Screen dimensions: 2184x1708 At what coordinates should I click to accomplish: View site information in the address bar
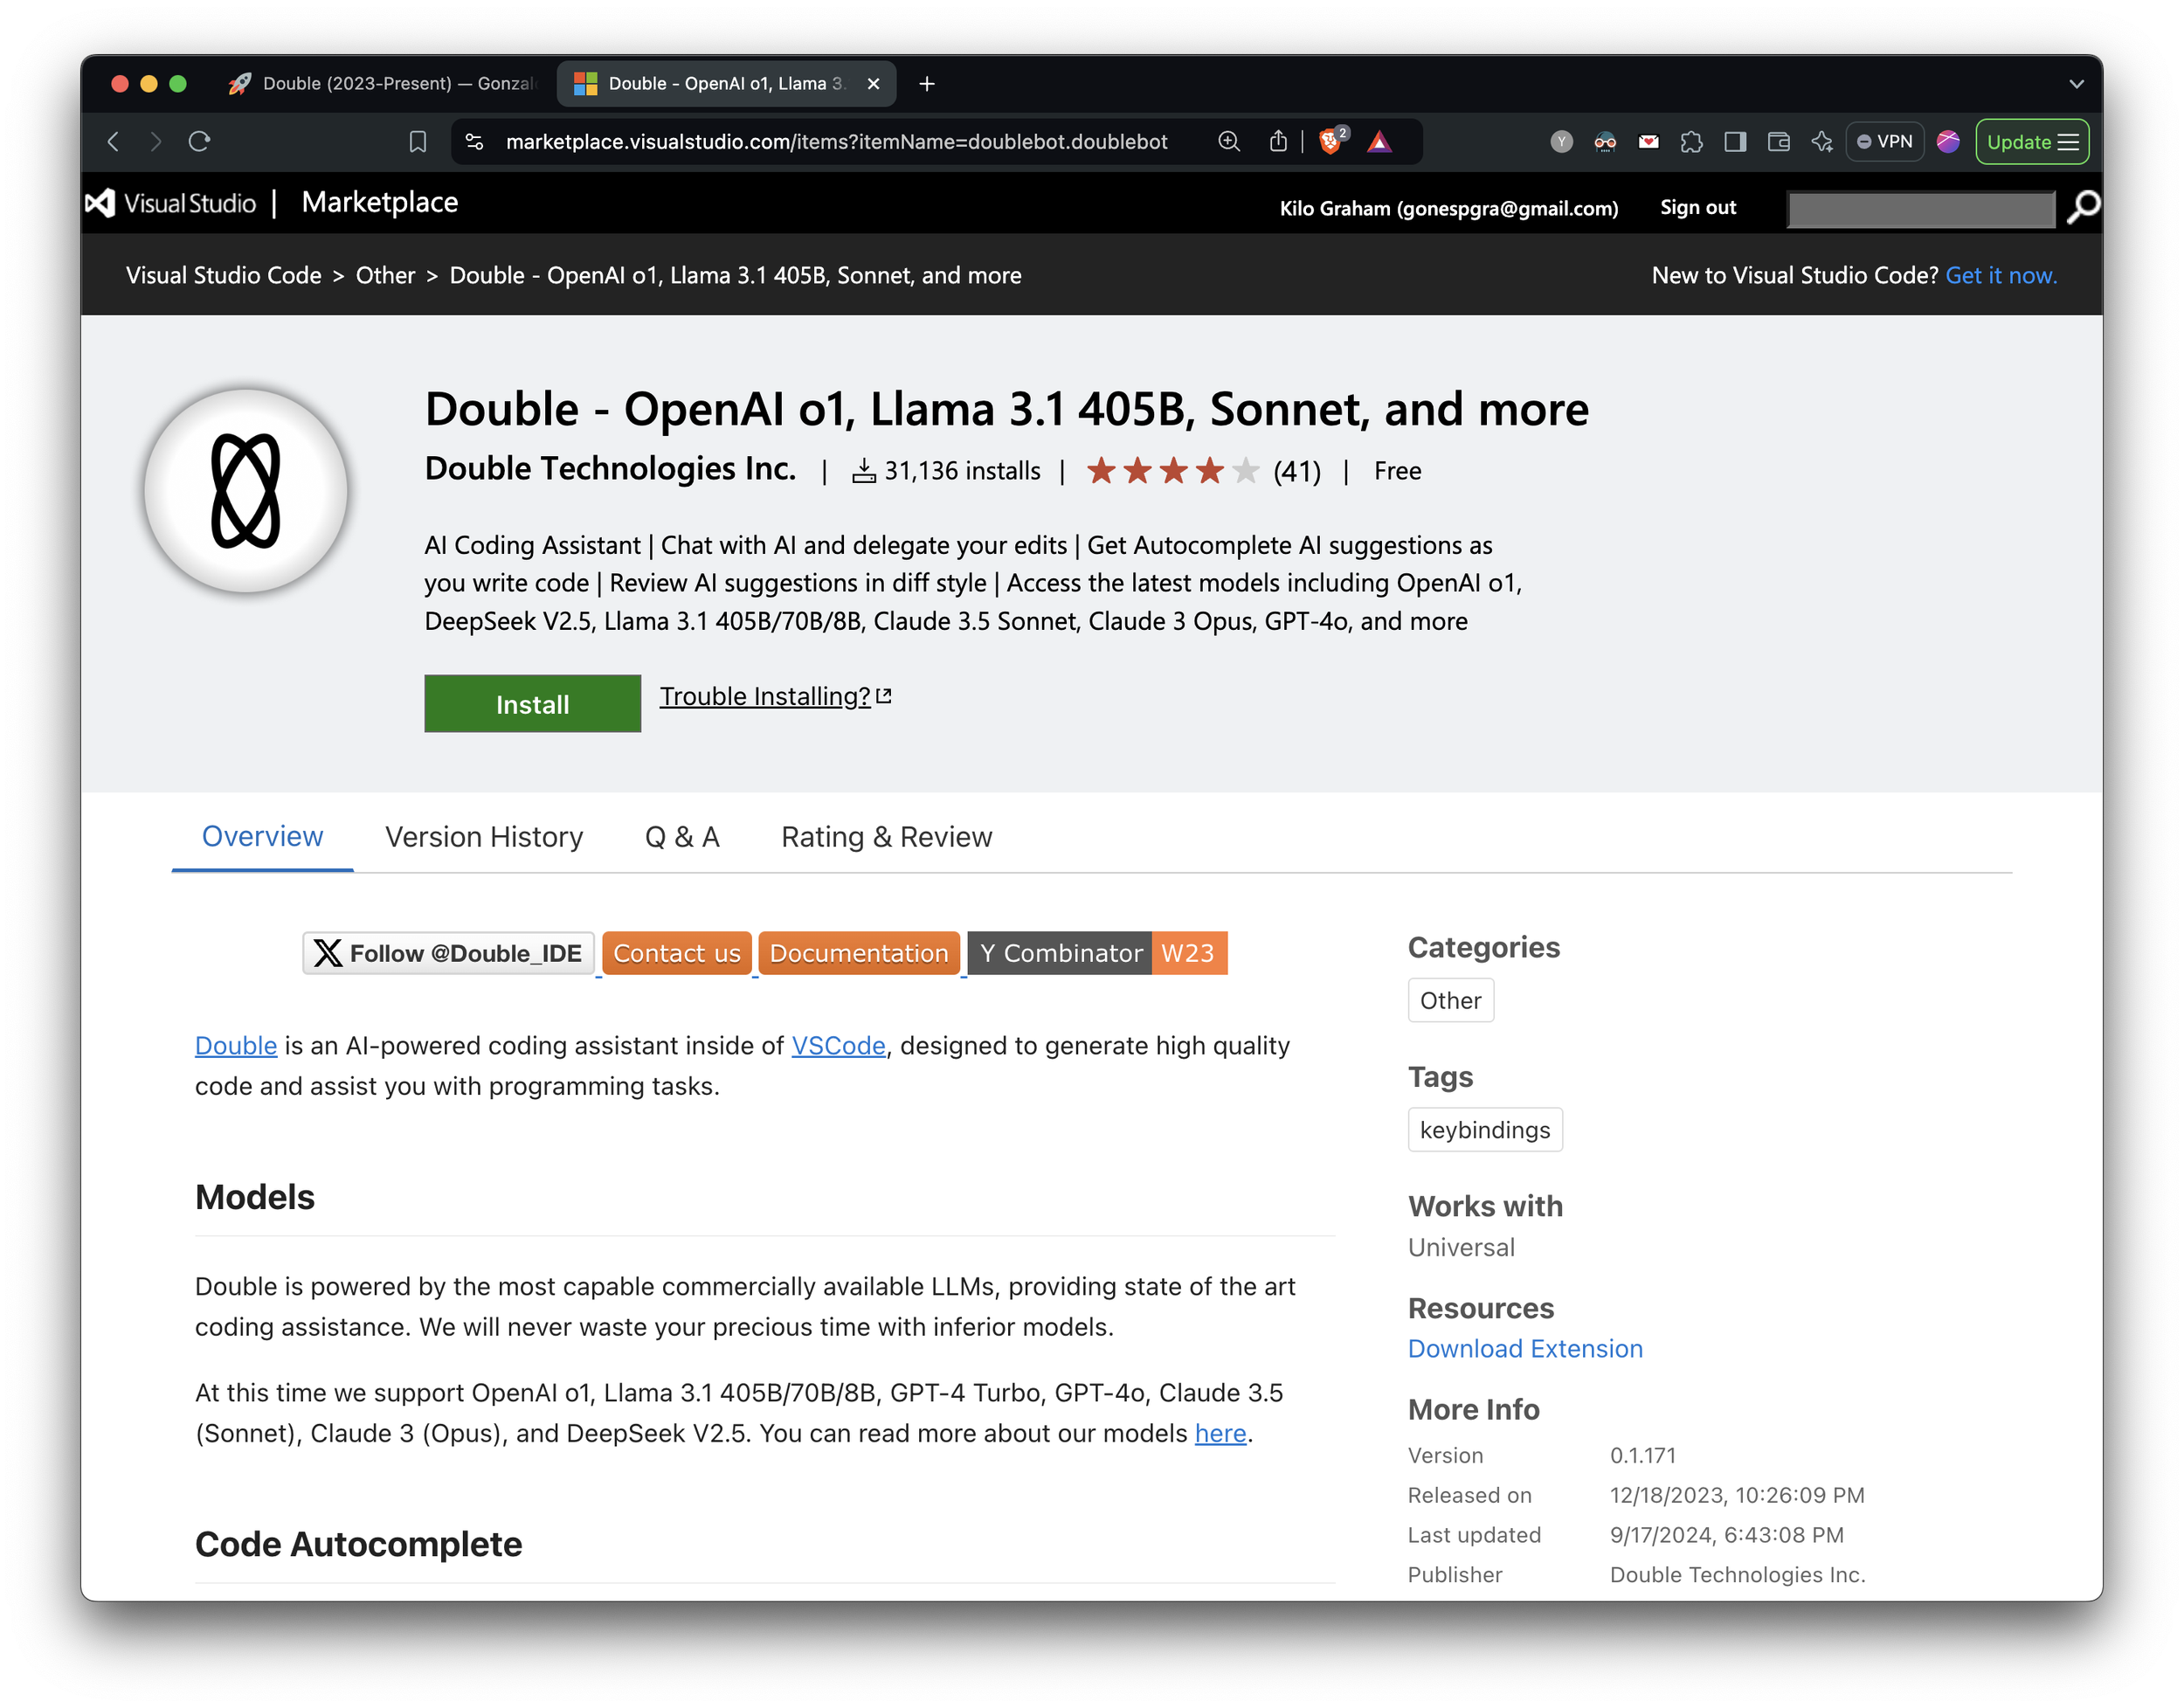[475, 142]
